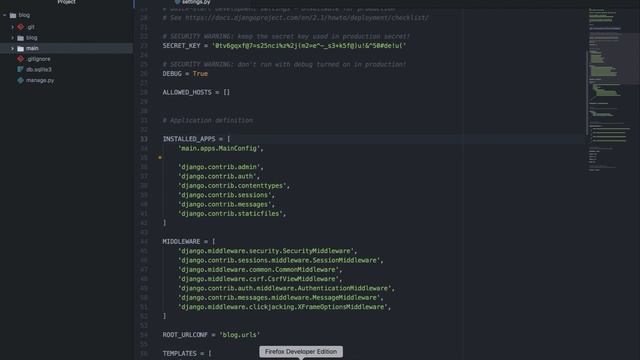This screenshot has width=640, height=360.
Task: Click the root blog folder icon
Action: pyautogui.click(x=13, y=15)
